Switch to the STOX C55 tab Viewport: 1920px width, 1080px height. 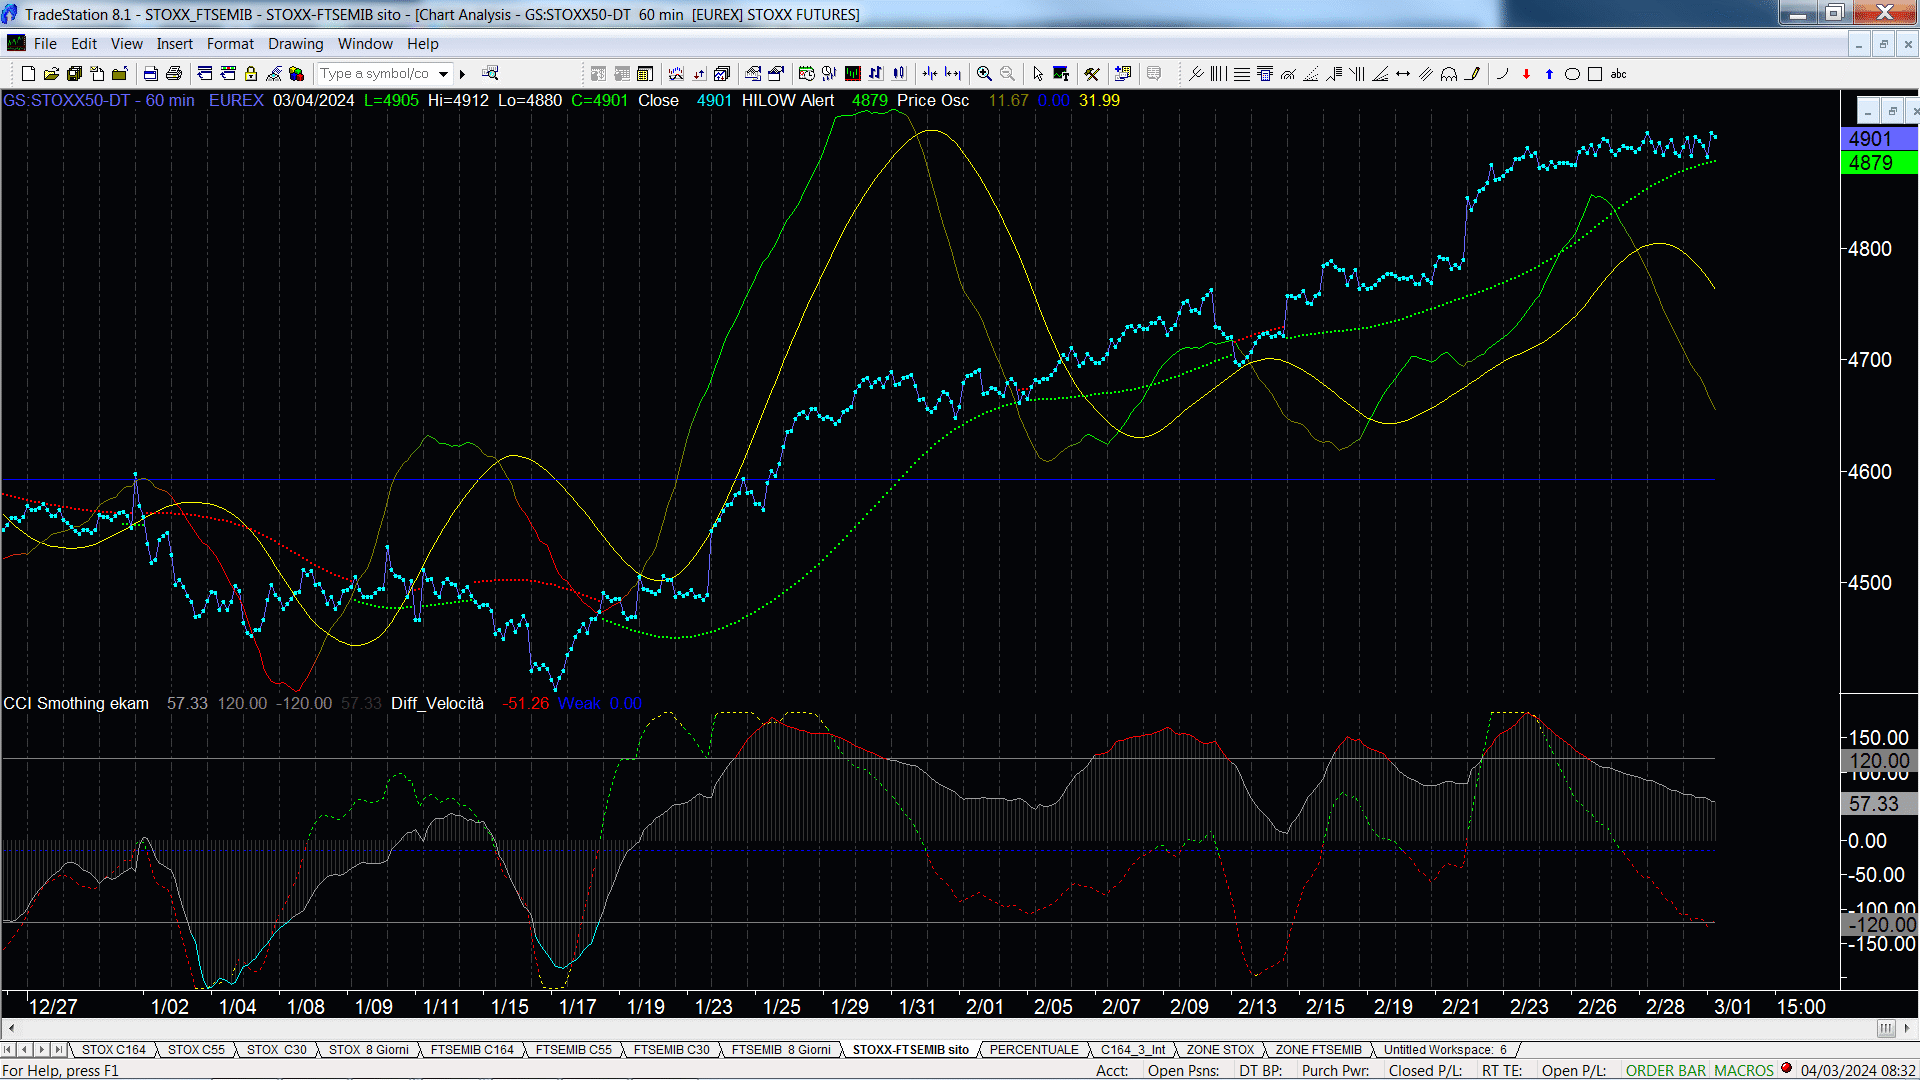click(196, 1050)
